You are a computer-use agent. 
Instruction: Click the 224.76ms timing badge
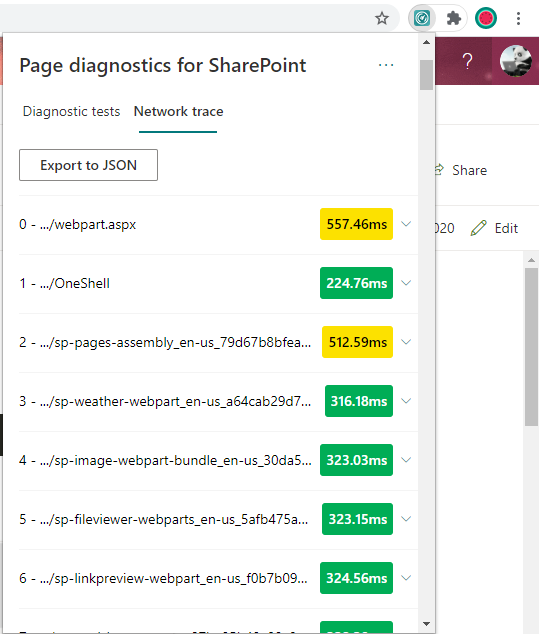click(356, 283)
